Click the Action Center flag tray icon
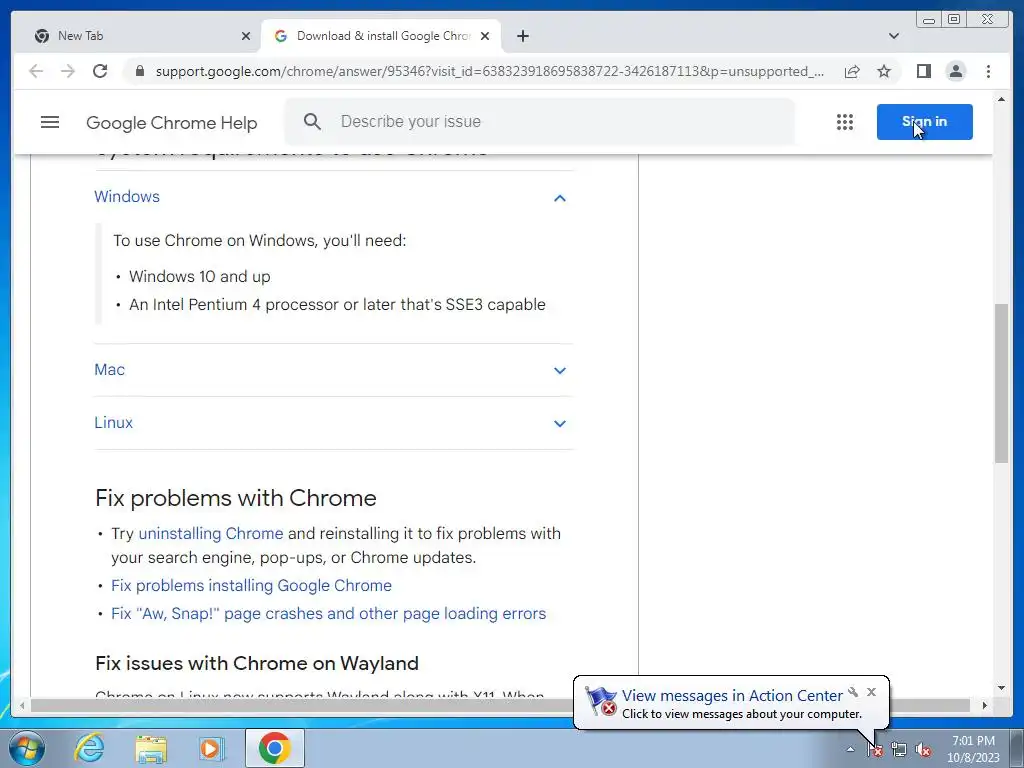The image size is (1024, 768). [x=875, y=750]
